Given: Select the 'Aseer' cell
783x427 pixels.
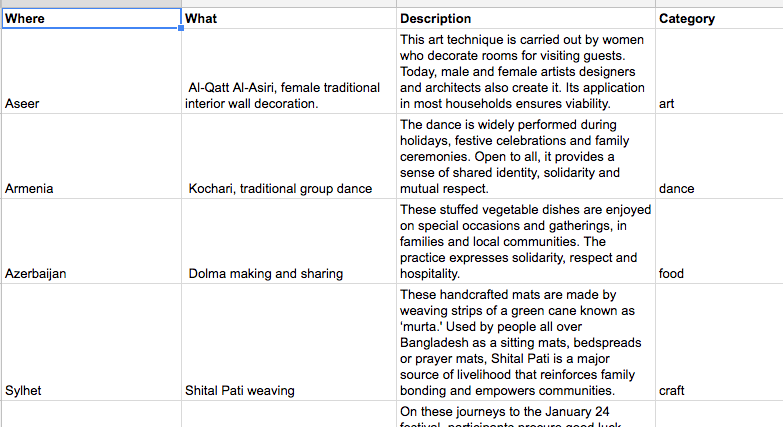Looking at the screenshot, I should click(91, 72).
